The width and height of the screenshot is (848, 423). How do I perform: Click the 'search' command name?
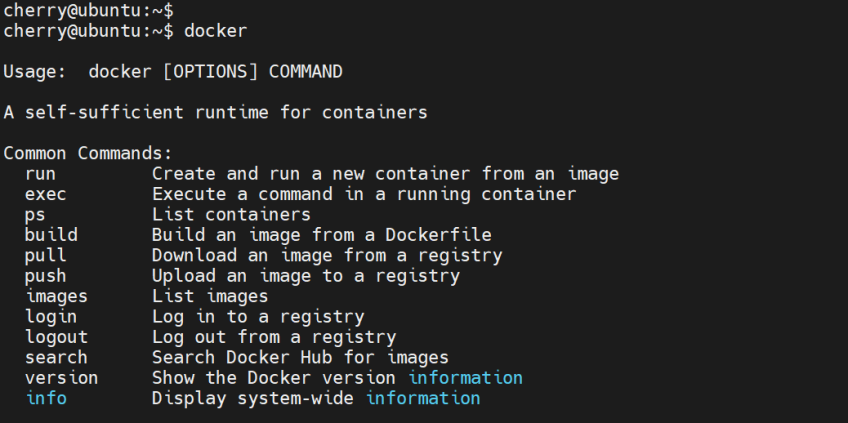point(56,357)
